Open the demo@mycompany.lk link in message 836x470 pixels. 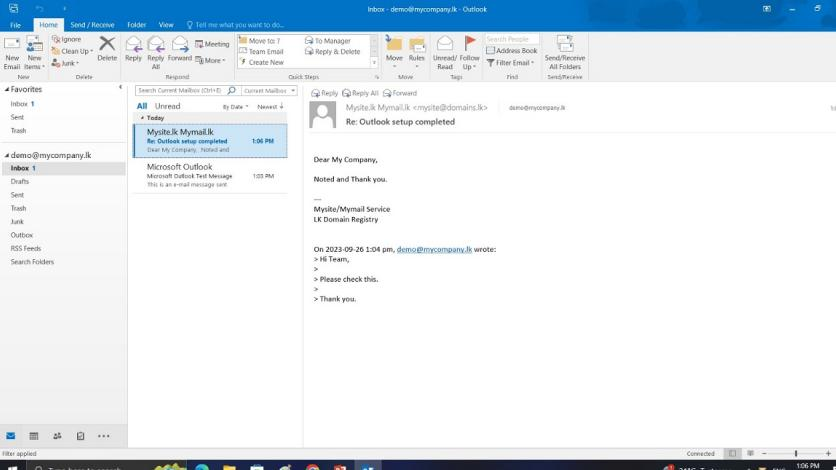coord(434,249)
